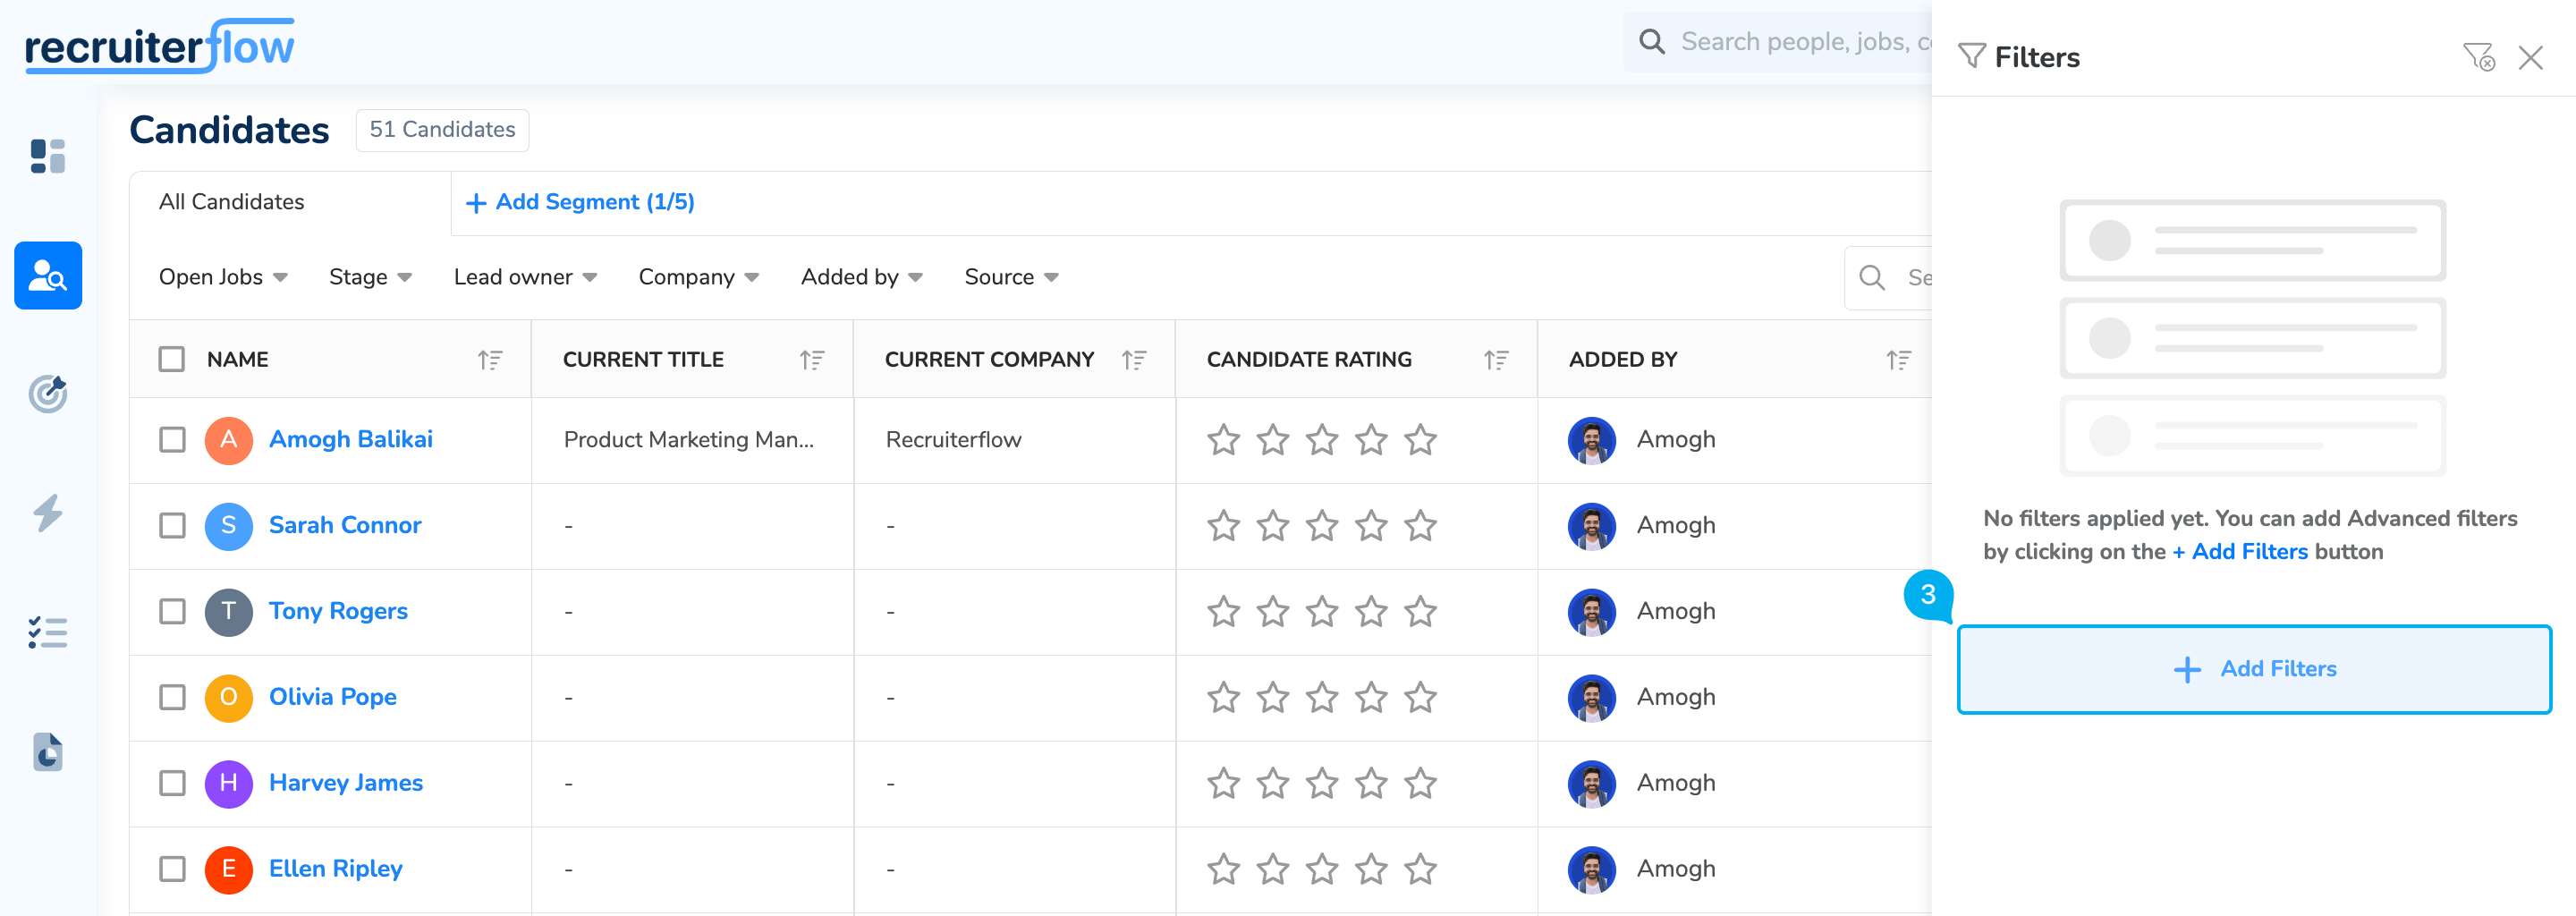The image size is (2576, 916).
Task: Switch to the All Candidates tab
Action: click(231, 202)
